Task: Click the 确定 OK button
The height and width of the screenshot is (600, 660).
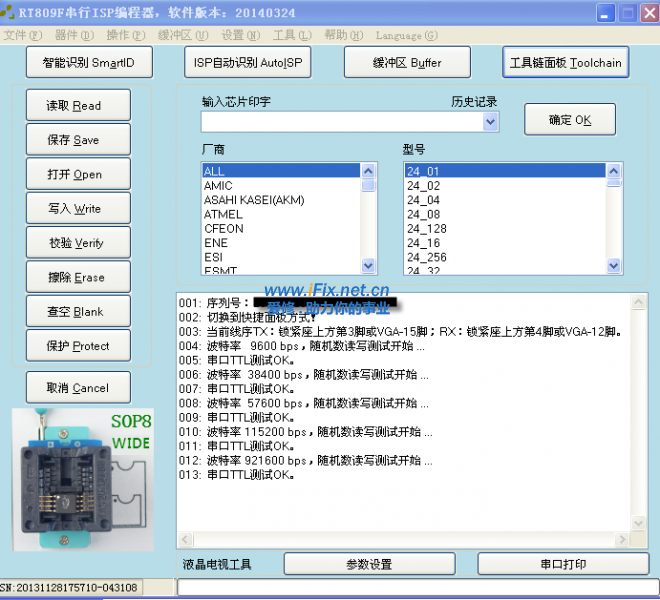Action: tap(570, 120)
